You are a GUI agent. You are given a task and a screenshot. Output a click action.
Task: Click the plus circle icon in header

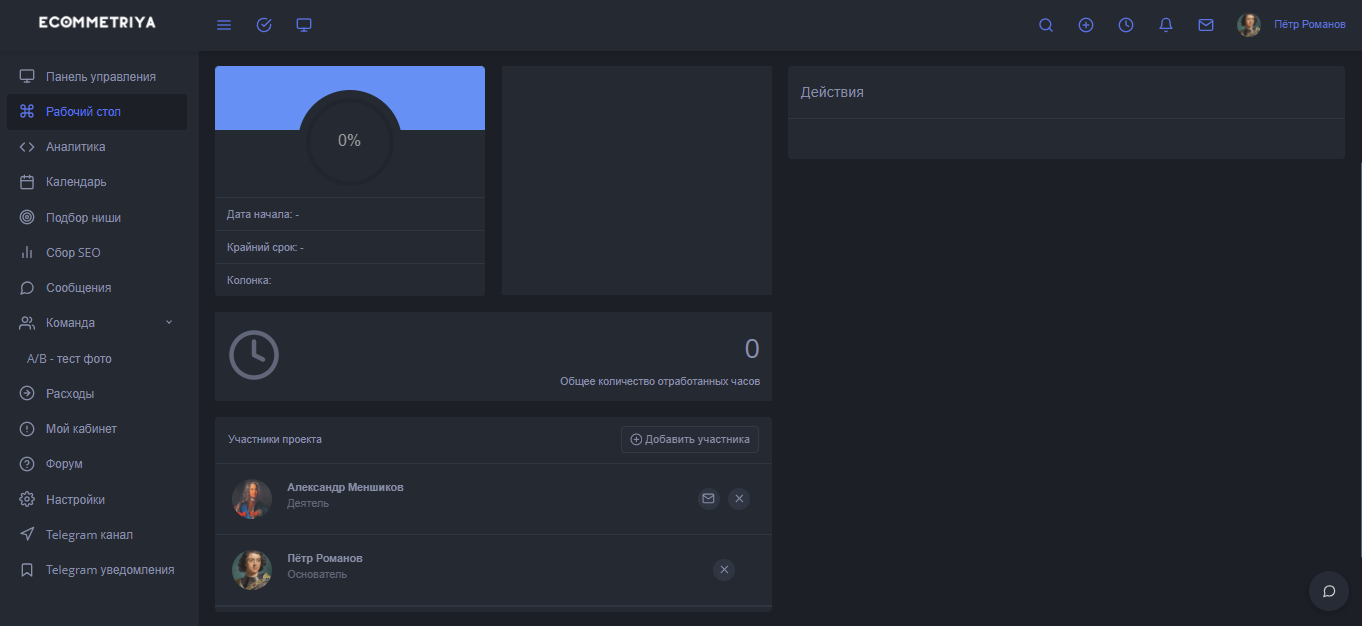click(x=1086, y=25)
